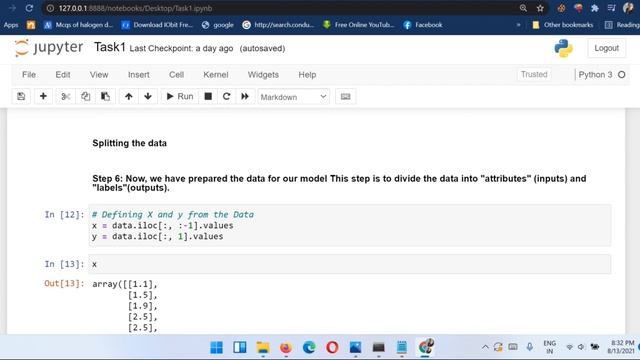Image resolution: width=640 pixels, height=360 pixels.
Task: Open the Facebook bookmark
Action: pyautogui.click(x=423, y=25)
